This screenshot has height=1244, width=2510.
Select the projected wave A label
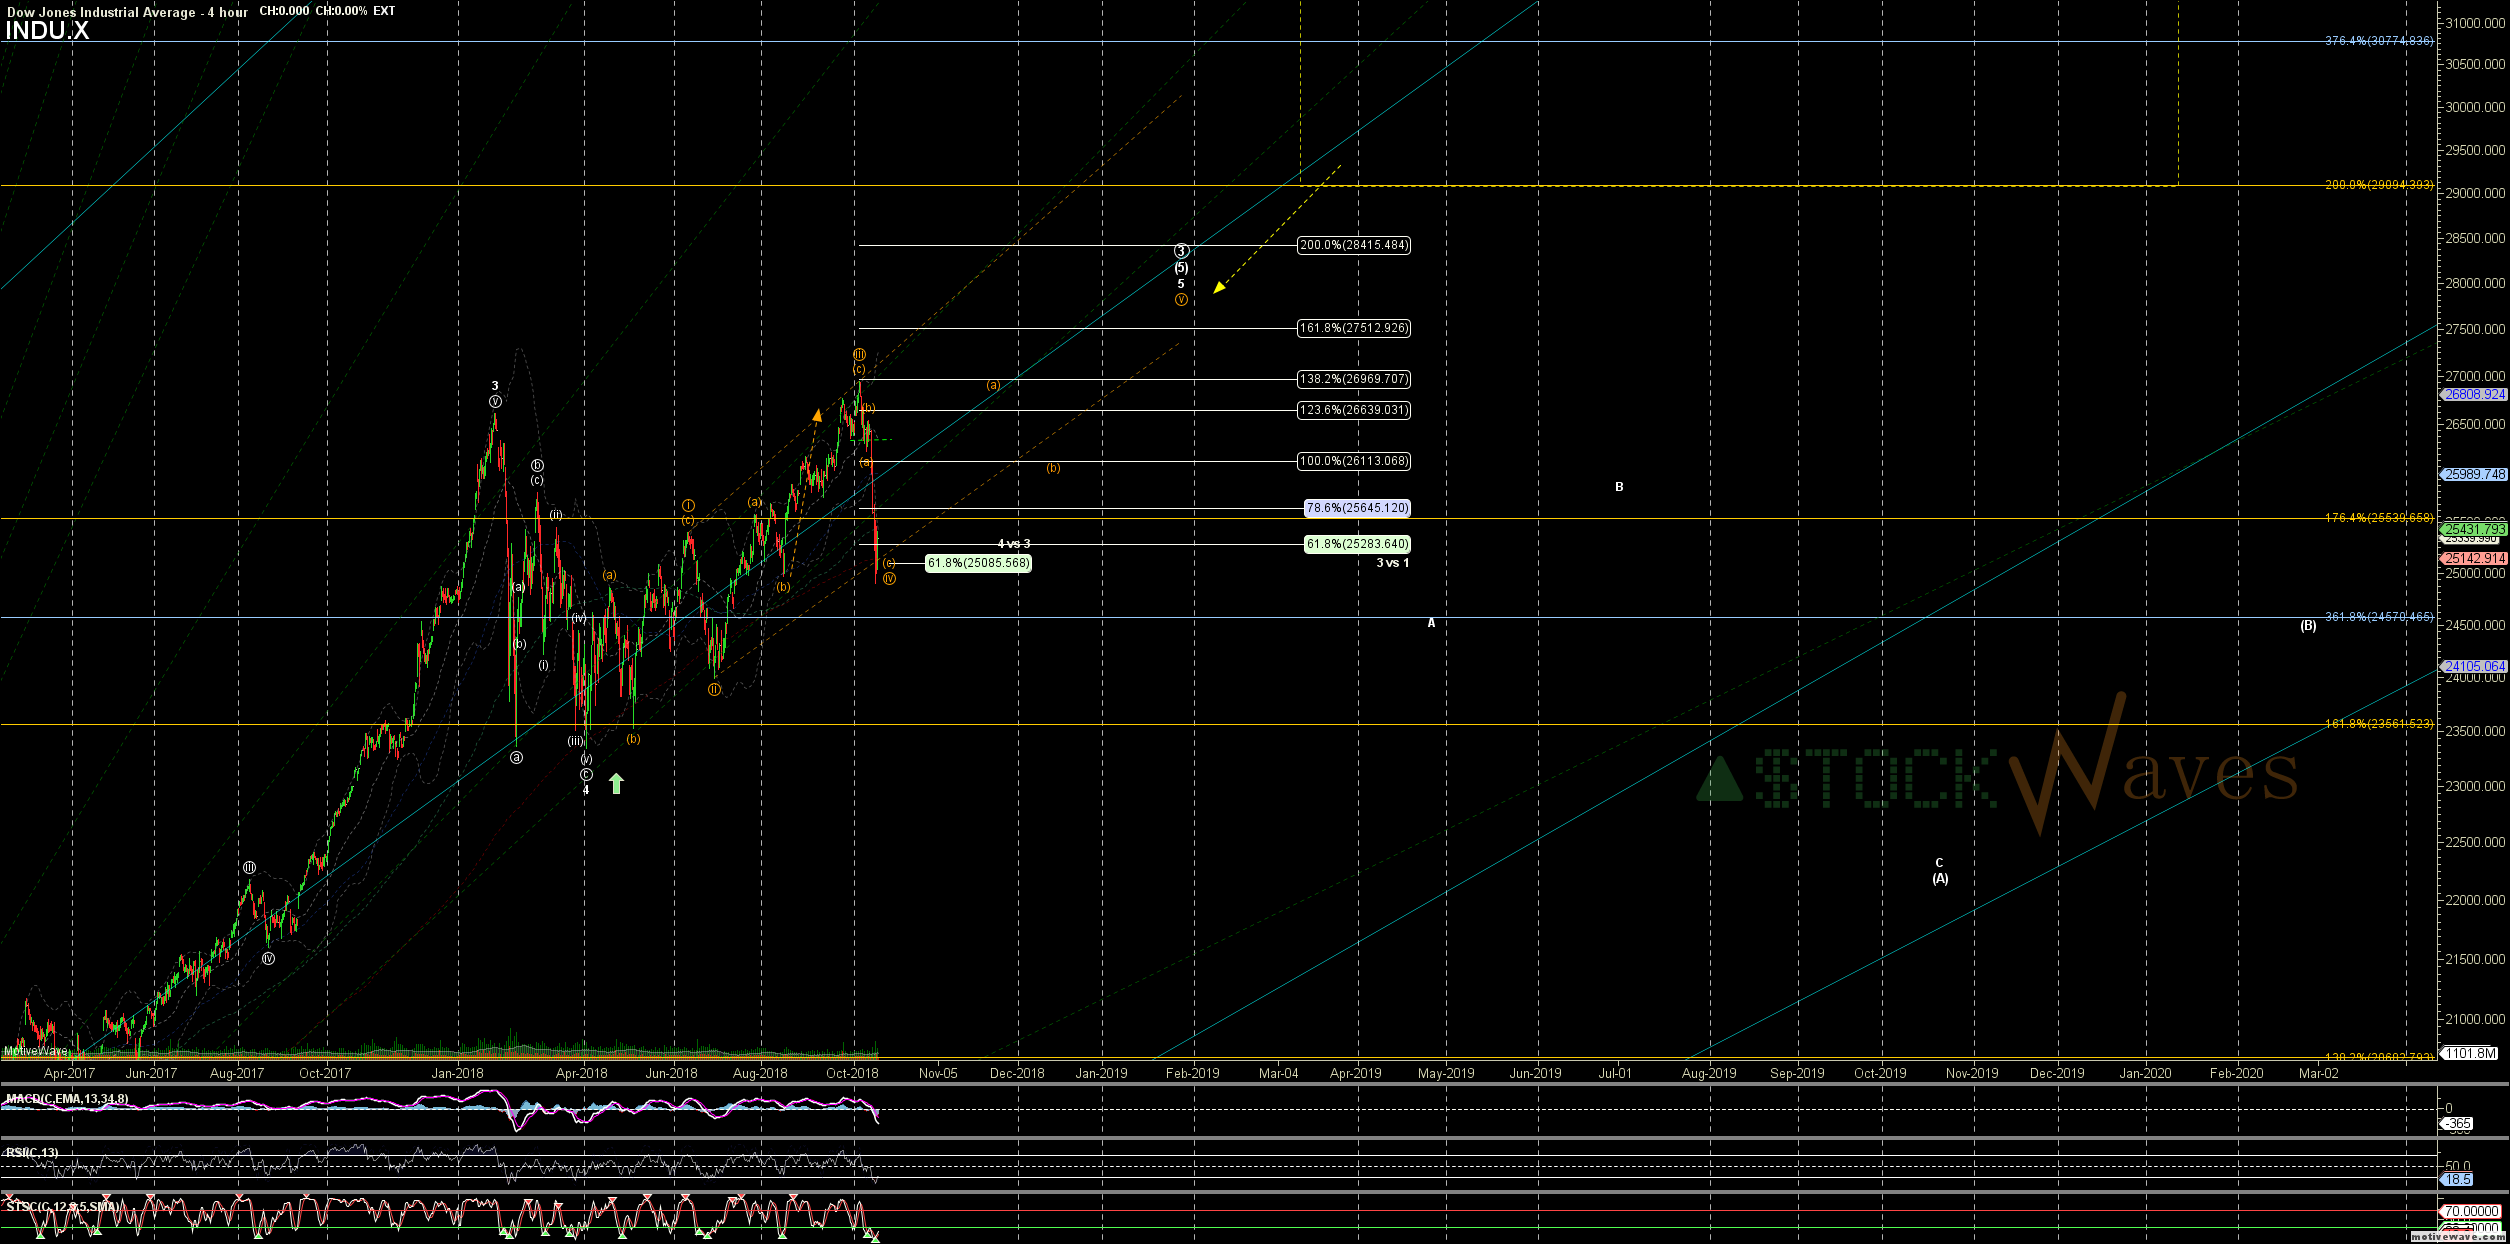[1431, 623]
